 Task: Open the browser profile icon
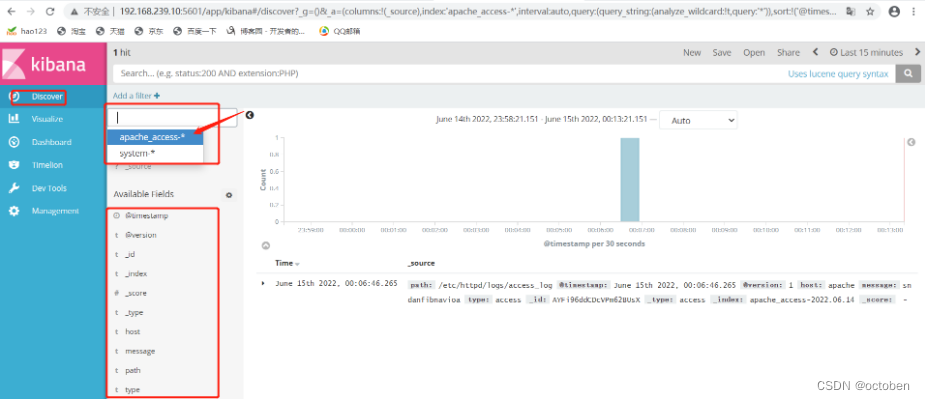(894, 11)
